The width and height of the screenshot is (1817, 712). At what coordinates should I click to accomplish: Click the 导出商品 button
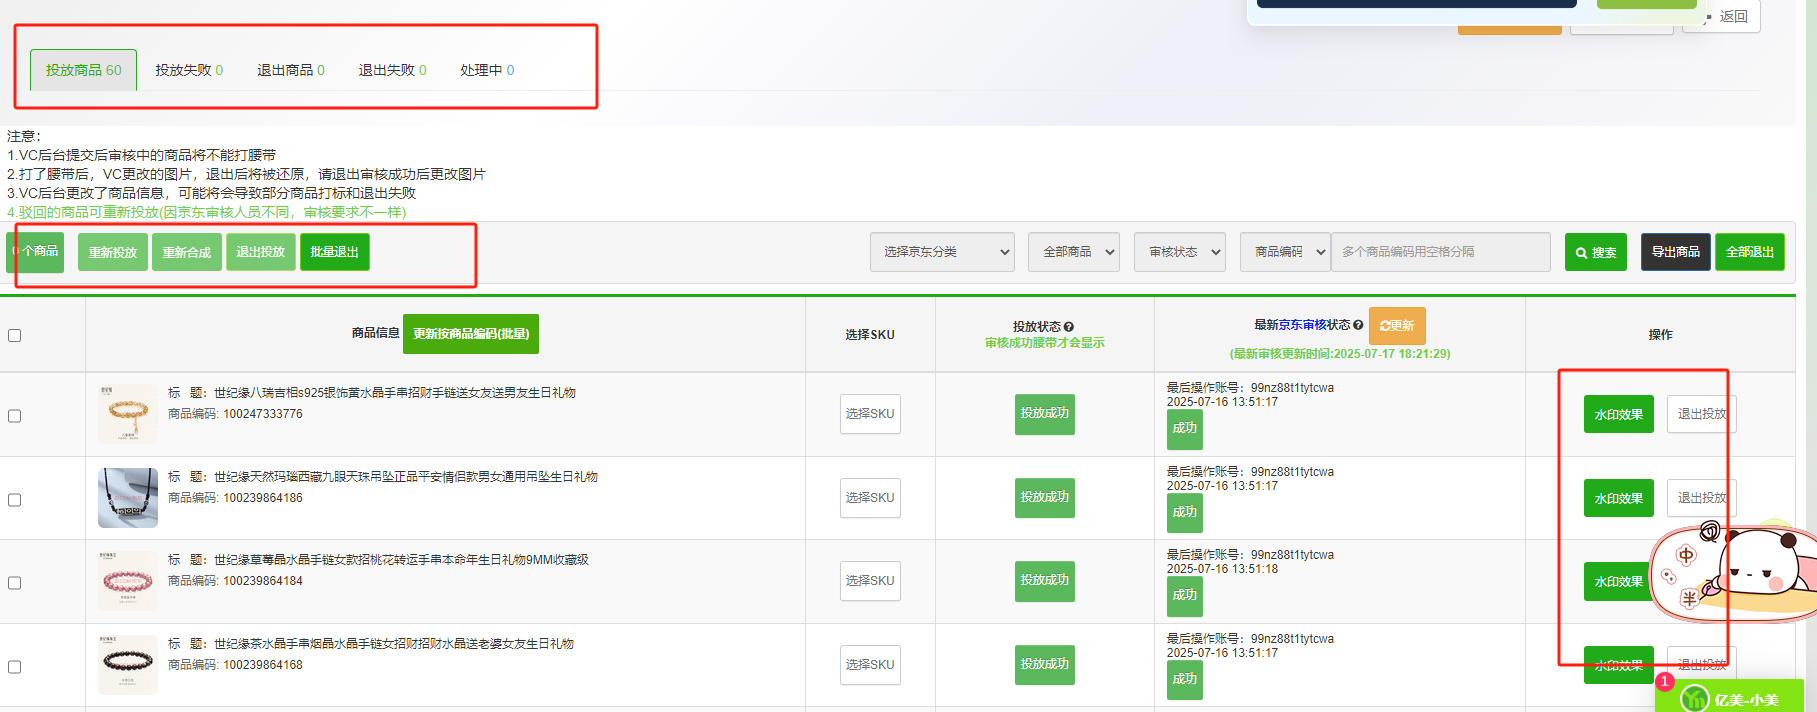(1675, 252)
